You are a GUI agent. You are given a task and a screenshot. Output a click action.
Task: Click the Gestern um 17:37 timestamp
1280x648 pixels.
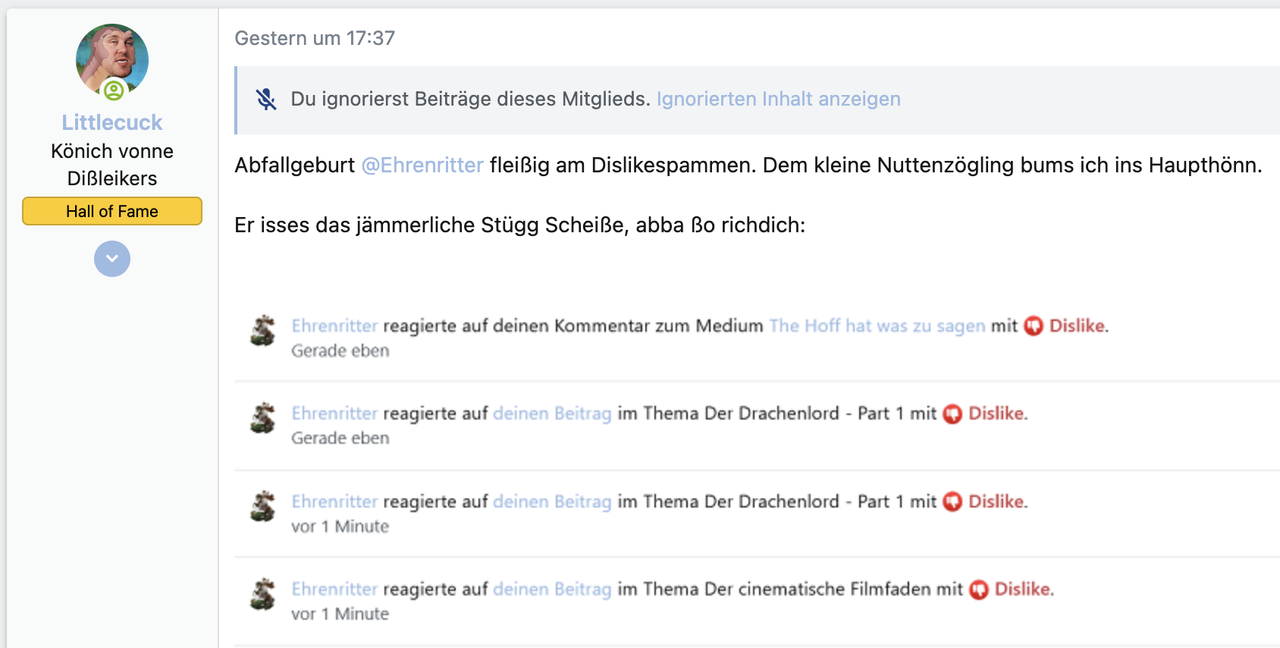click(315, 38)
